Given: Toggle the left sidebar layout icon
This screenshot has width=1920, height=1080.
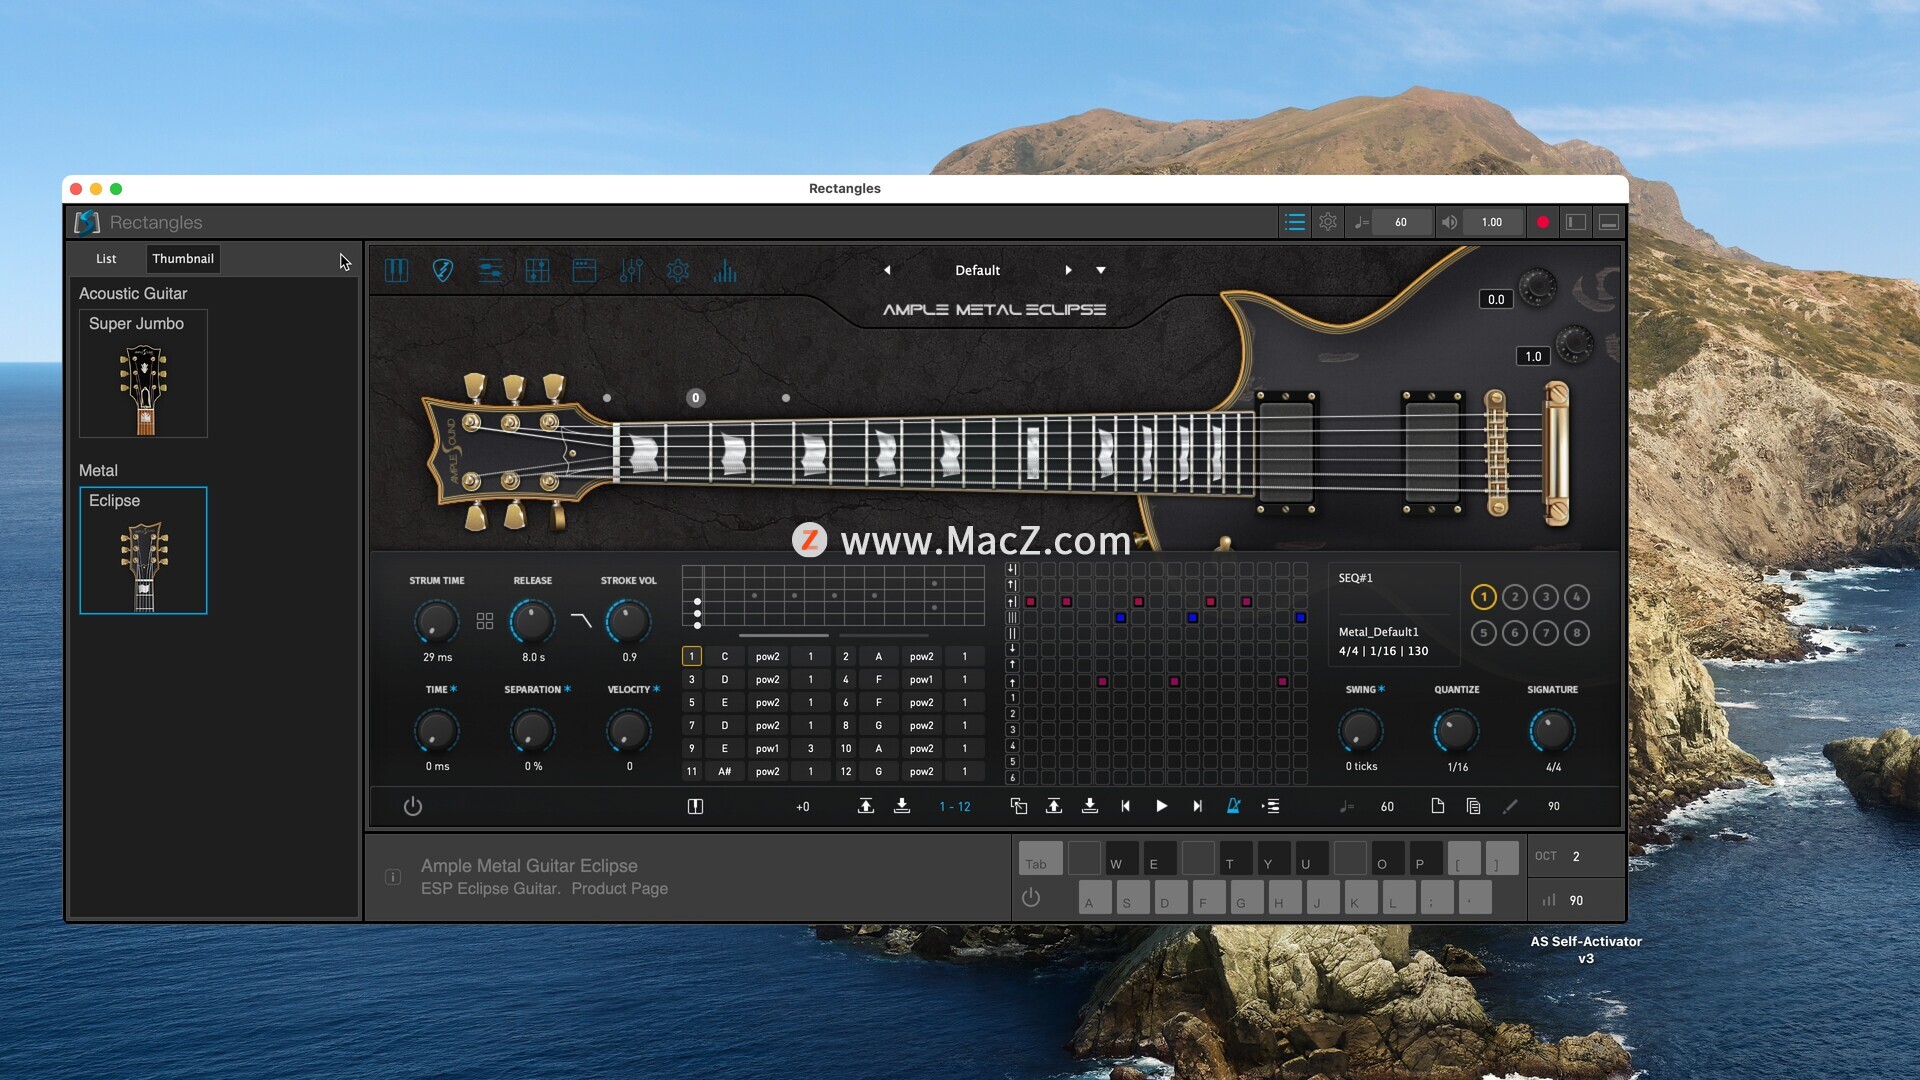Looking at the screenshot, I should (1576, 222).
